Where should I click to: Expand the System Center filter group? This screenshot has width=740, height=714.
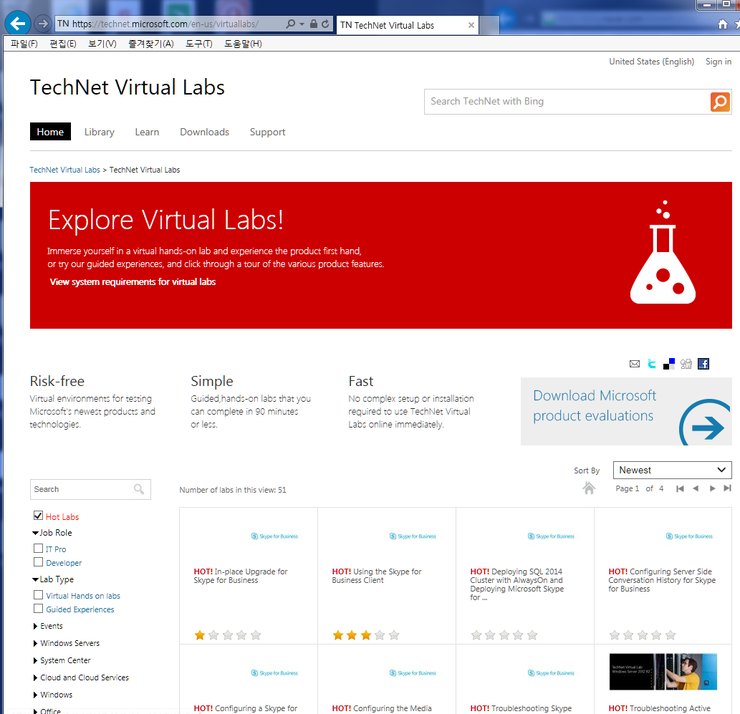(x=35, y=661)
